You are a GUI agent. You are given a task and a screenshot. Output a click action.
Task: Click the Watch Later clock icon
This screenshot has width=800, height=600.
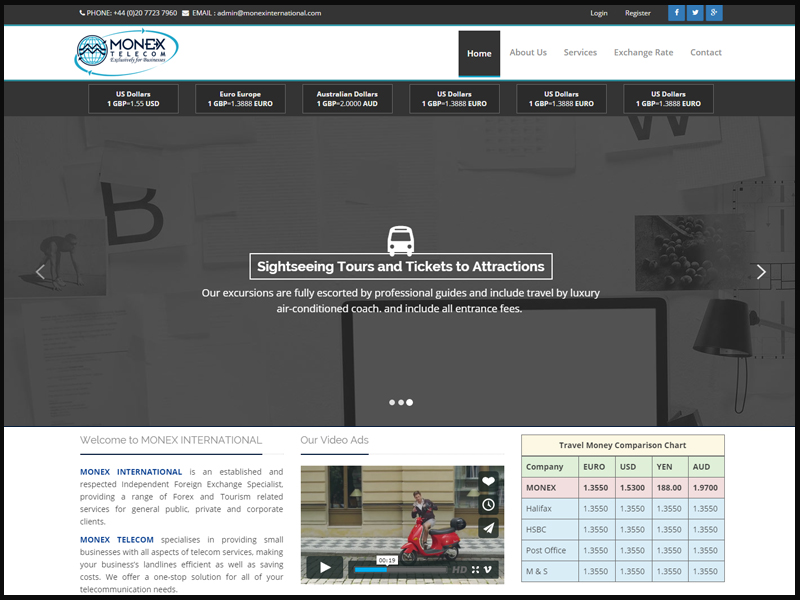488,505
